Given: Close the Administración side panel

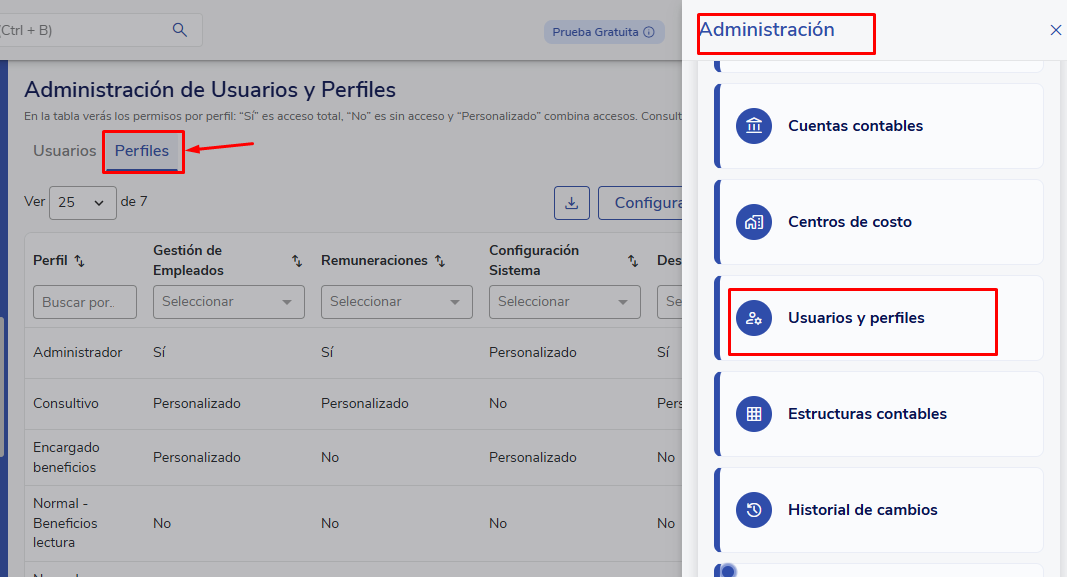Looking at the screenshot, I should (1055, 31).
